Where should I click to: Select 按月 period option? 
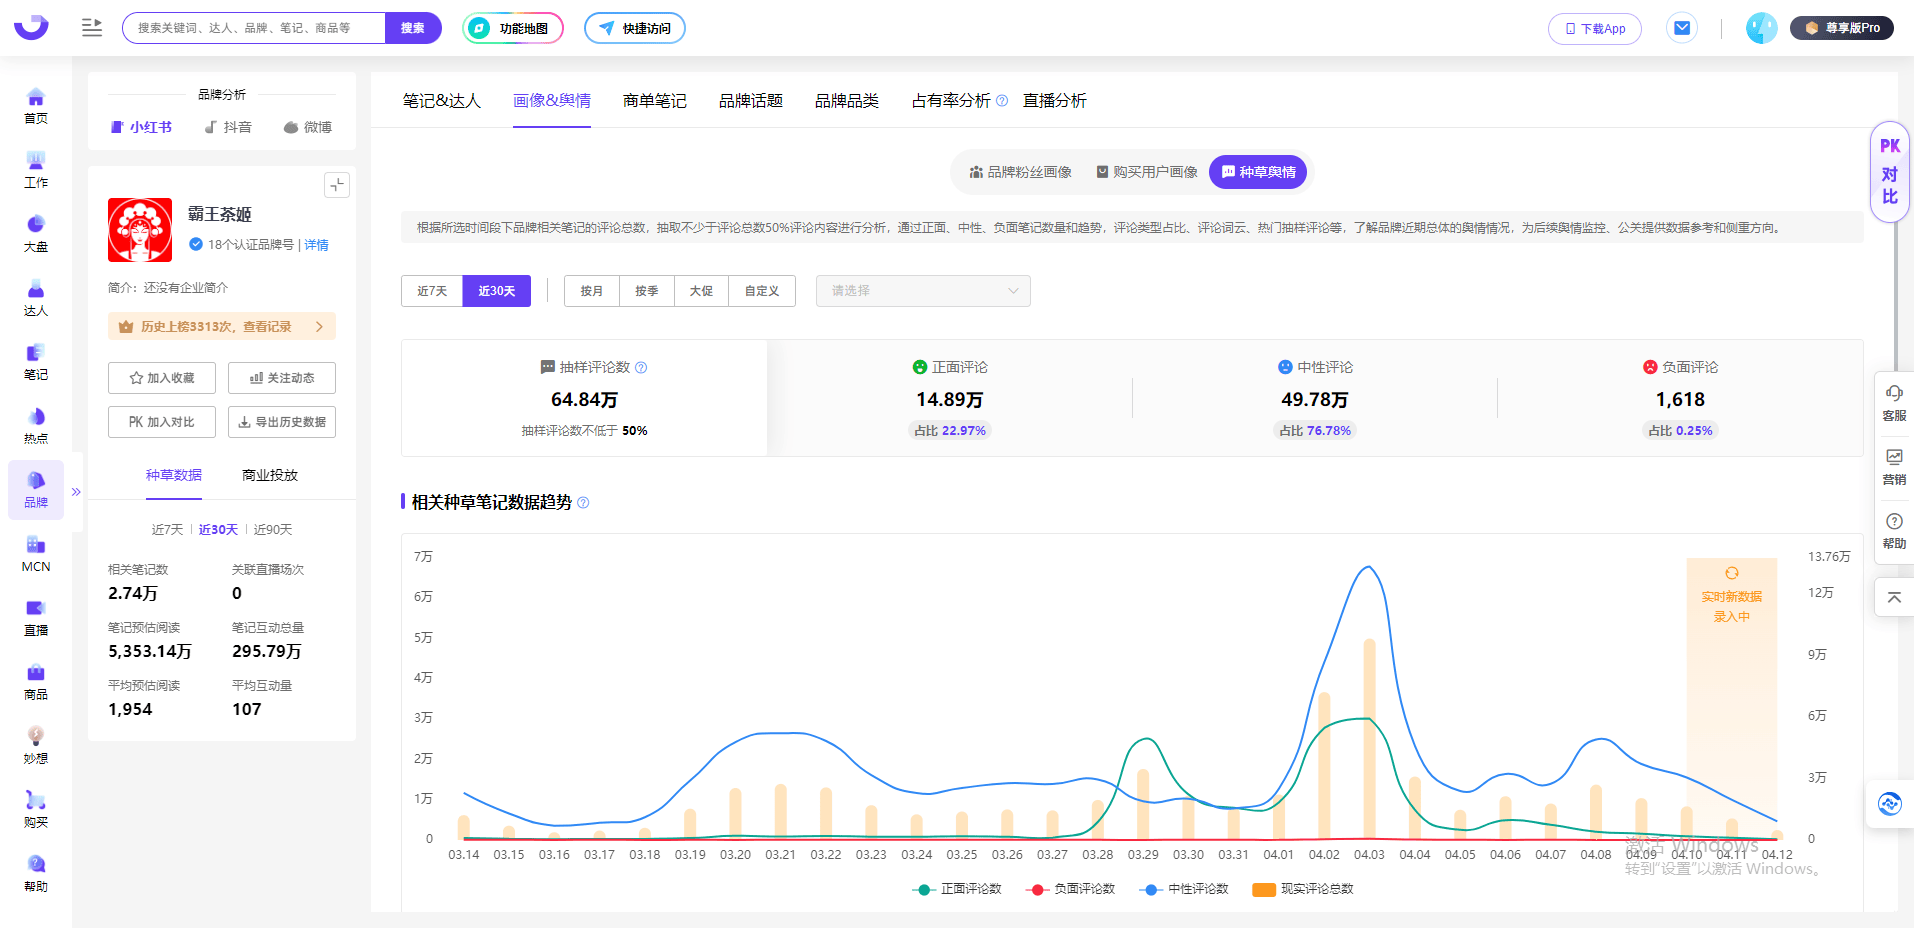[592, 291]
